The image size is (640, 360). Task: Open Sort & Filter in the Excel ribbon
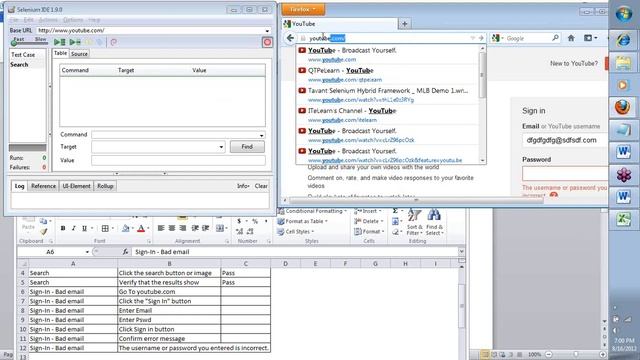[x=414, y=222]
